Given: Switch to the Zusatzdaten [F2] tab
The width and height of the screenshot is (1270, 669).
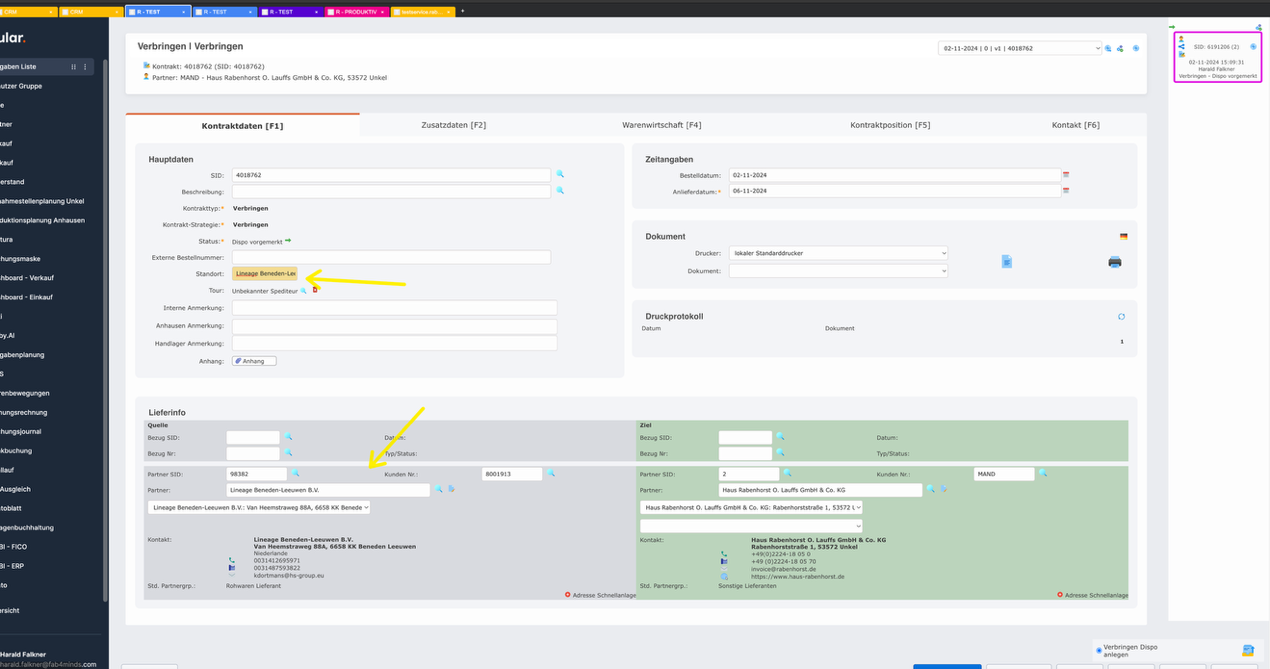Looking at the screenshot, I should click(453, 125).
